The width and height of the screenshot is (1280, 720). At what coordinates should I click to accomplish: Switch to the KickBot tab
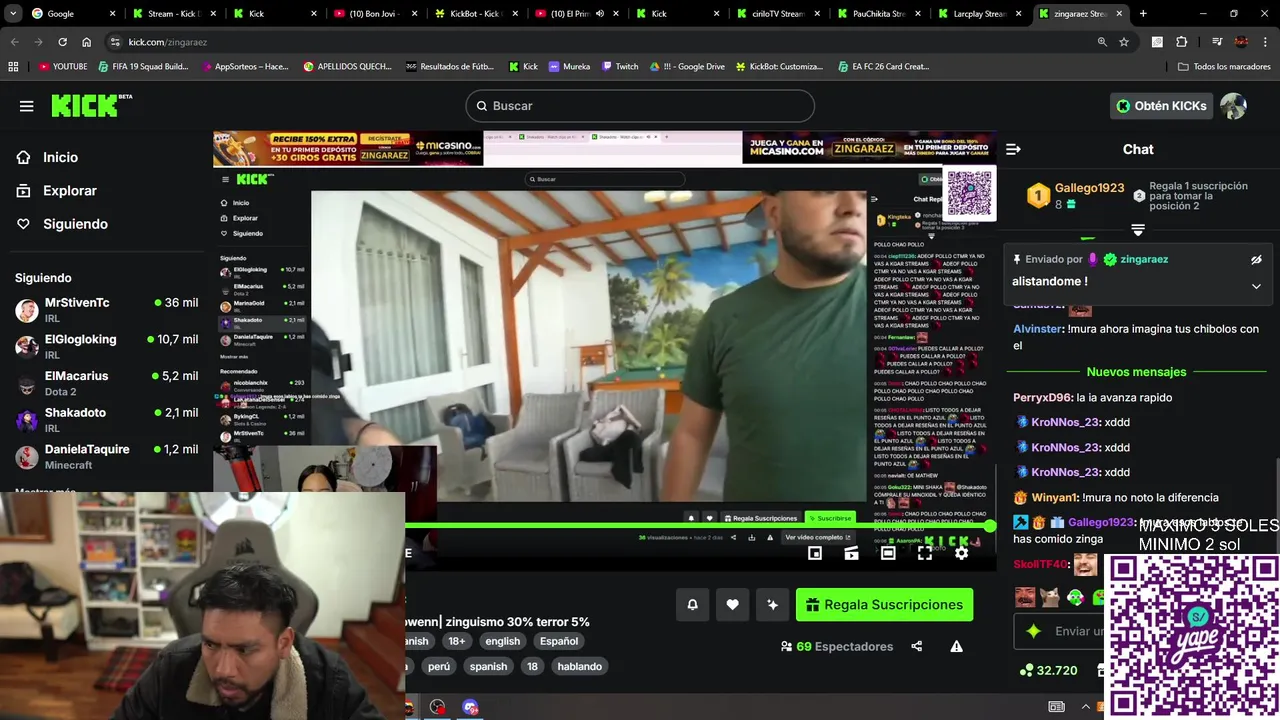tap(475, 14)
